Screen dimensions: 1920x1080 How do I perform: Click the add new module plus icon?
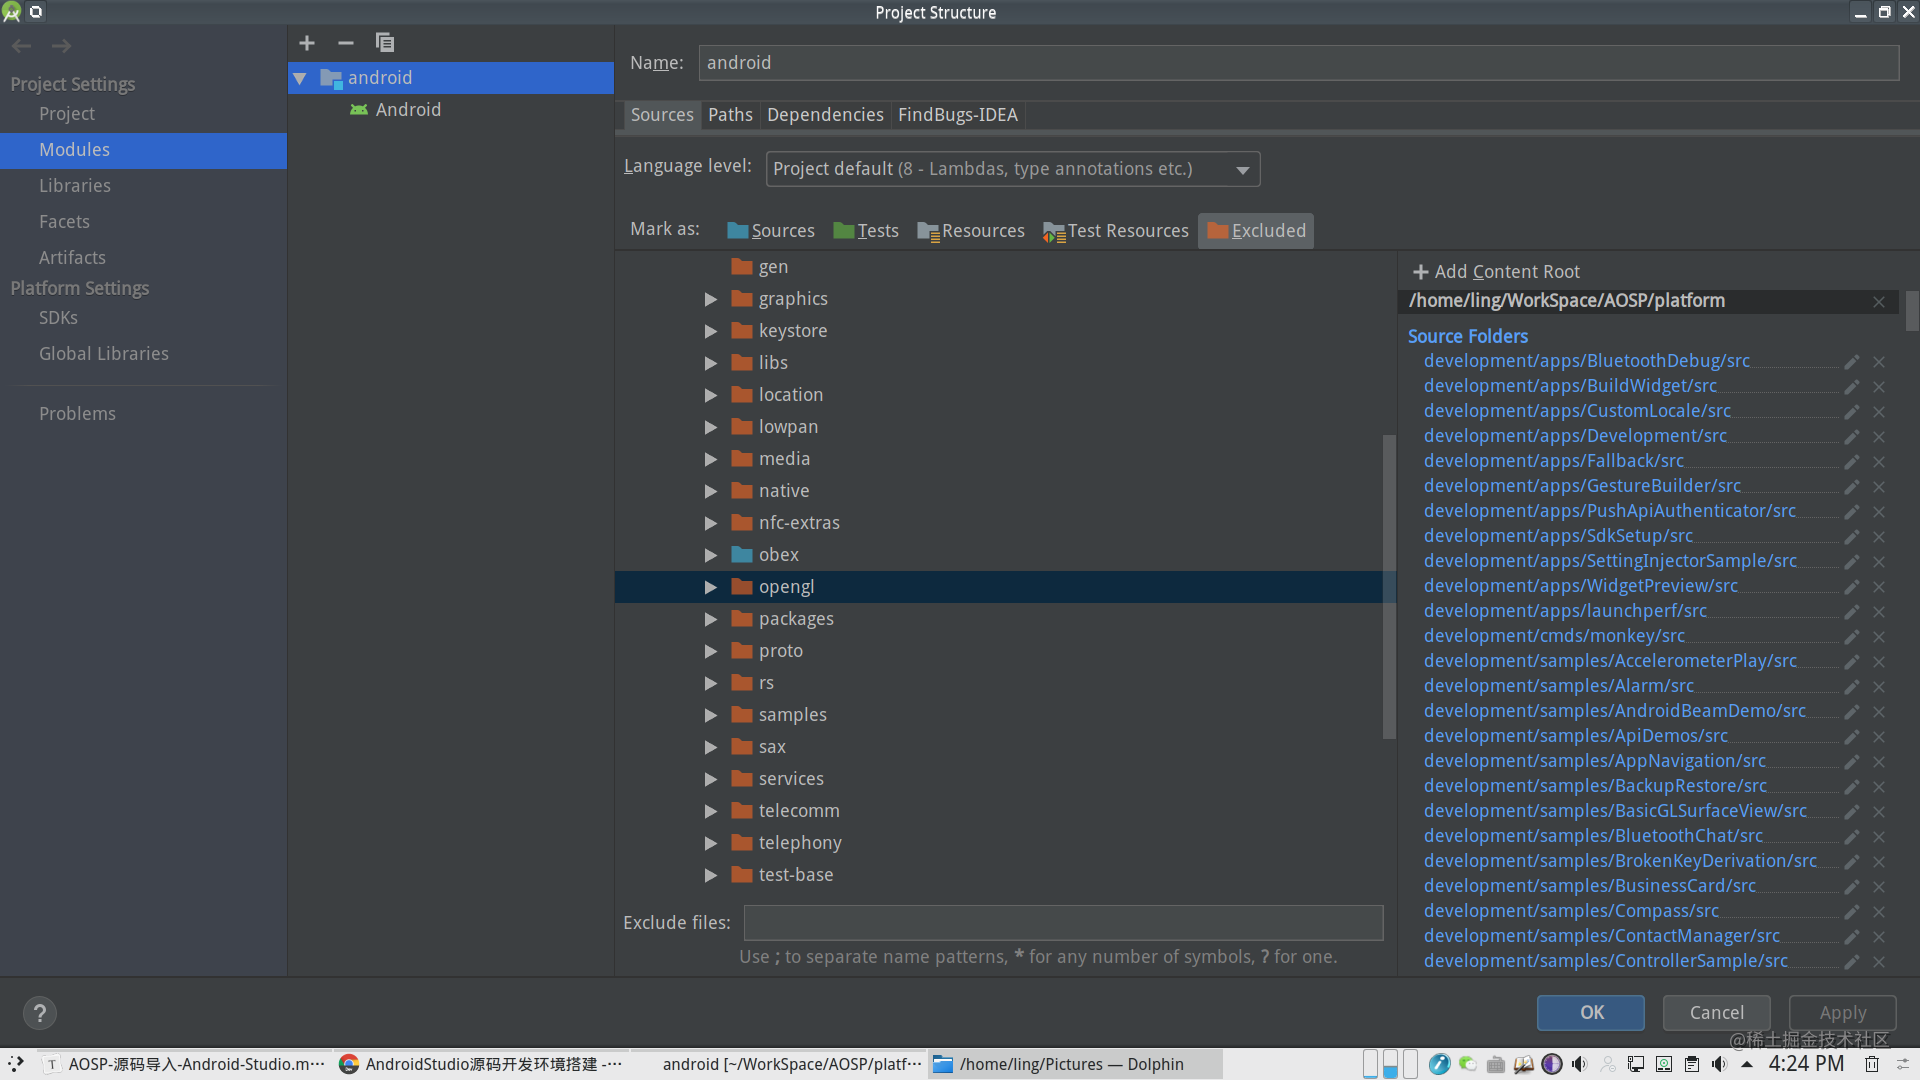pyautogui.click(x=307, y=43)
